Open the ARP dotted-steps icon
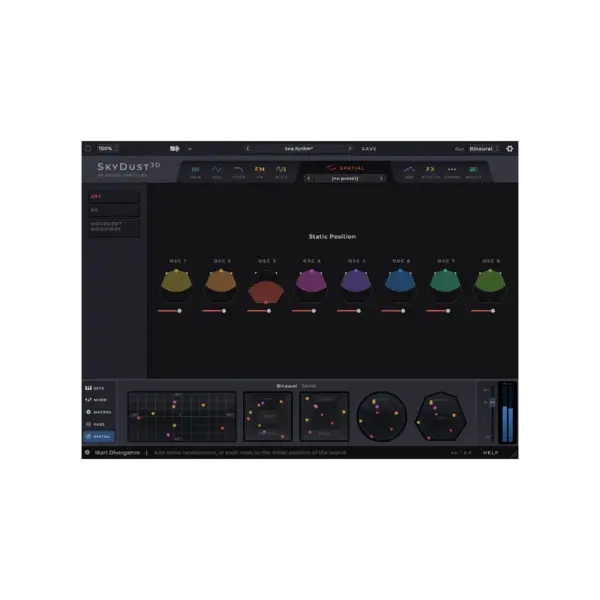 pyautogui.click(x=409, y=172)
